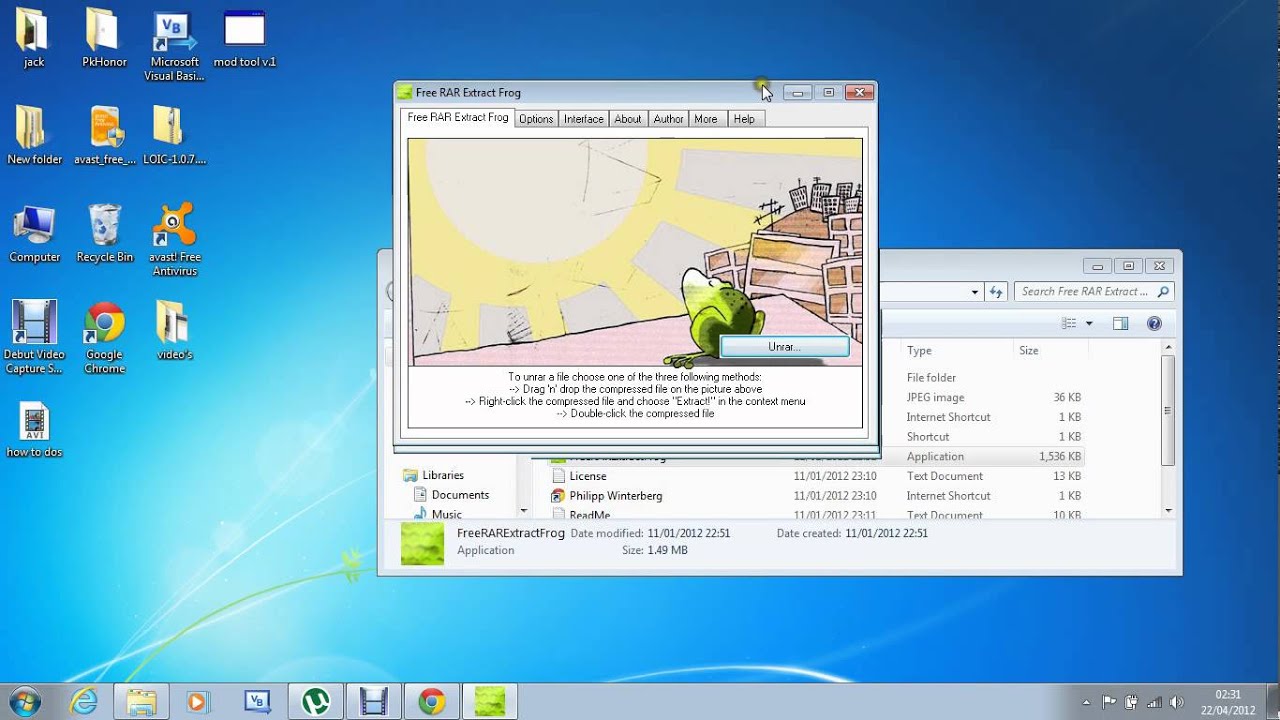Select the New folder desktop icon
1280x720 pixels.
point(34,136)
